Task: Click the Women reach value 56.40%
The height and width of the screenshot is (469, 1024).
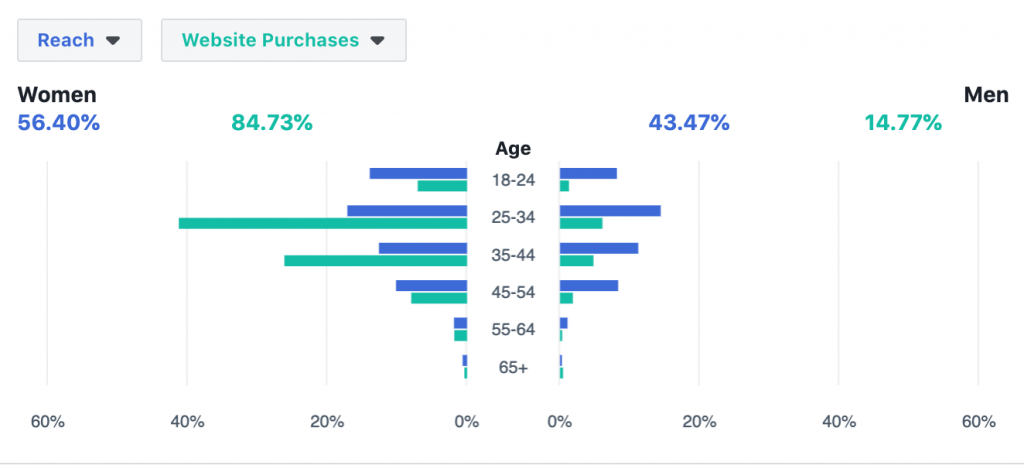Action: tap(59, 123)
